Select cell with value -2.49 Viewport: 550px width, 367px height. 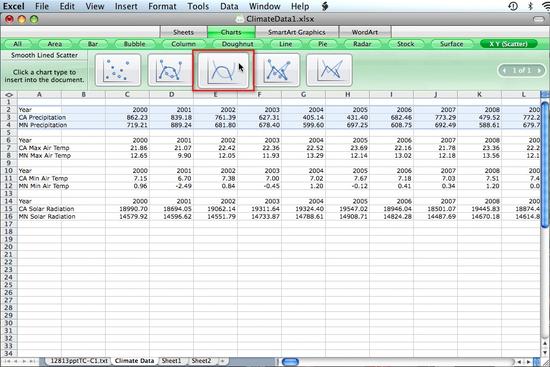pyautogui.click(x=172, y=186)
